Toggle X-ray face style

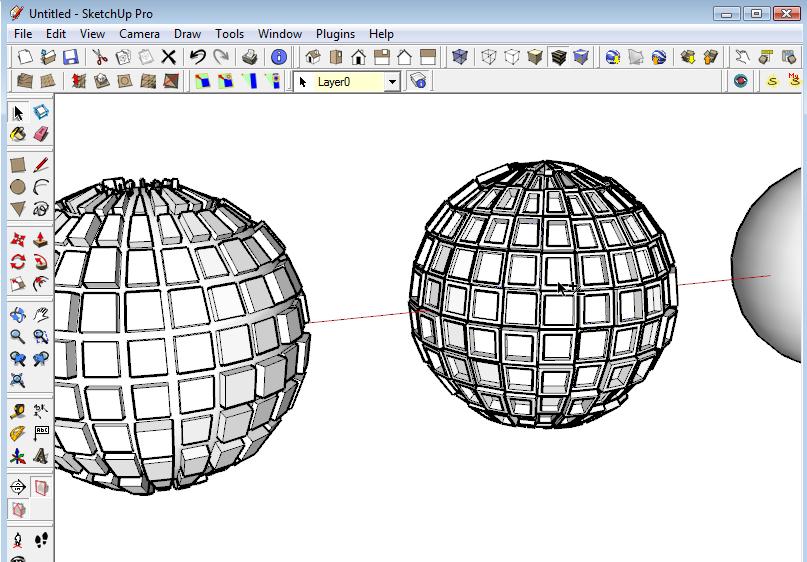click(460, 57)
